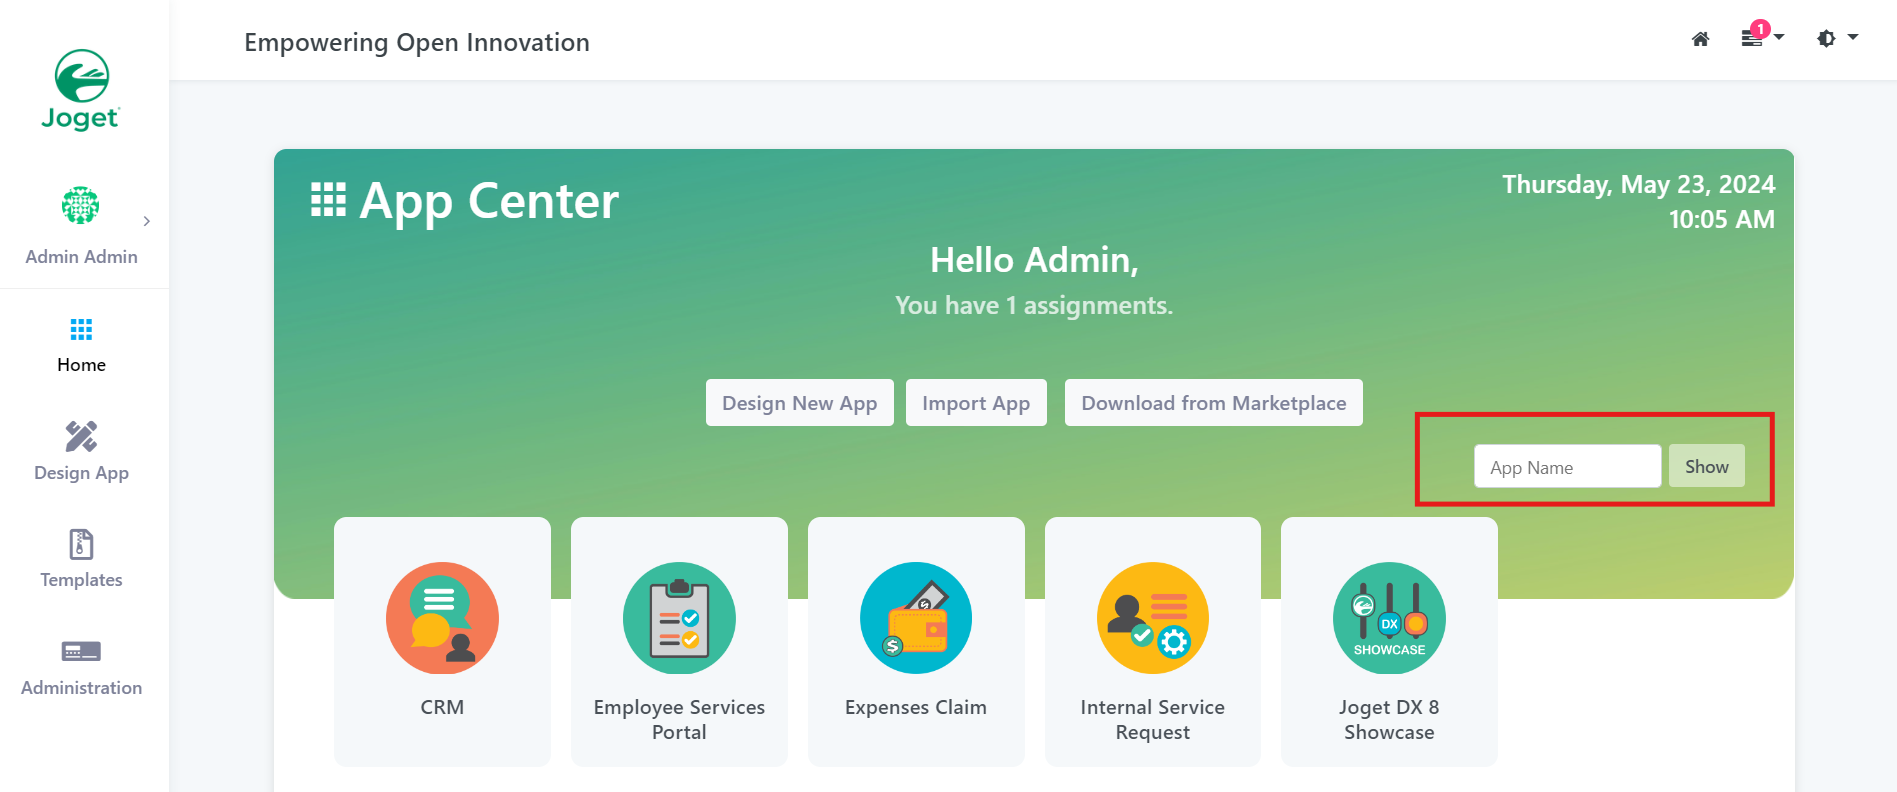
Task: Open the Internal Service Request app
Action: pyautogui.click(x=1152, y=618)
